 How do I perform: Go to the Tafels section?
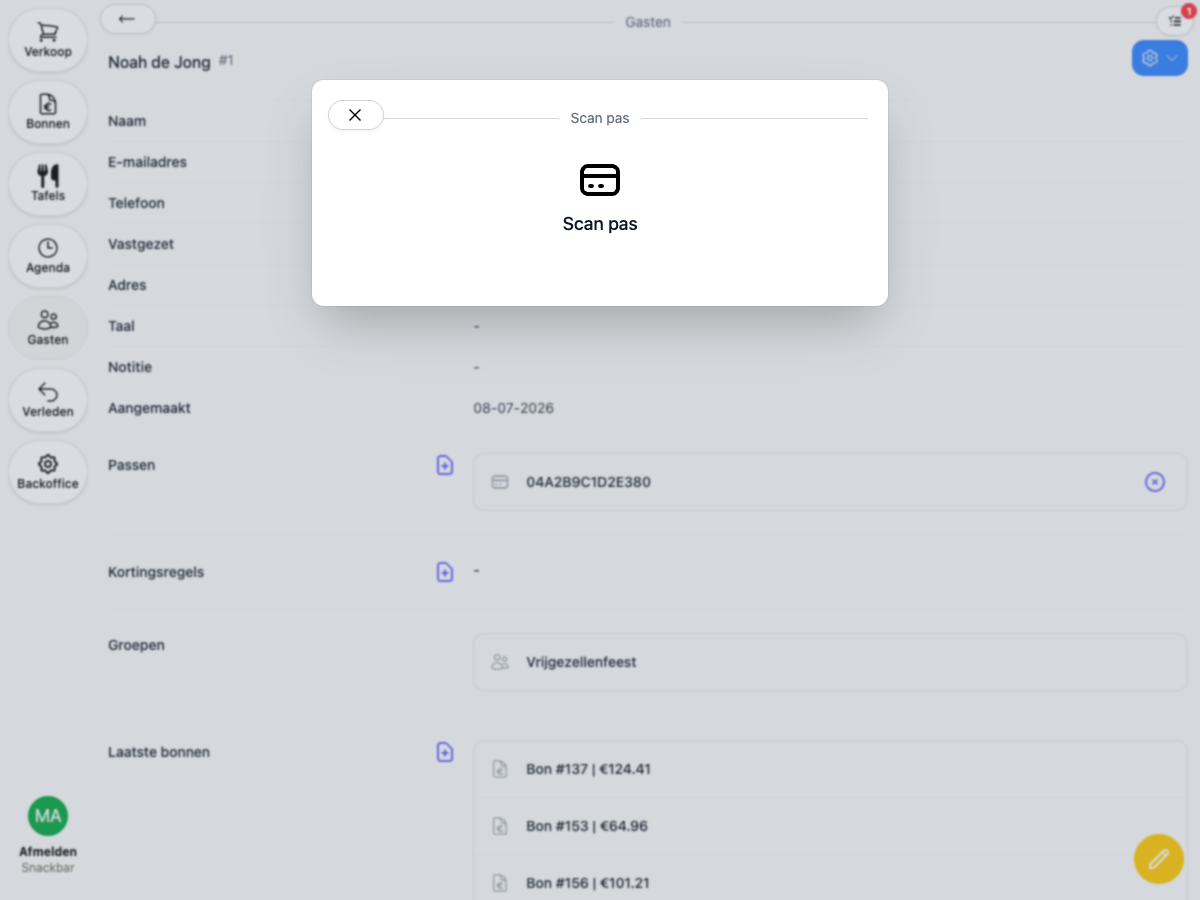click(48, 184)
